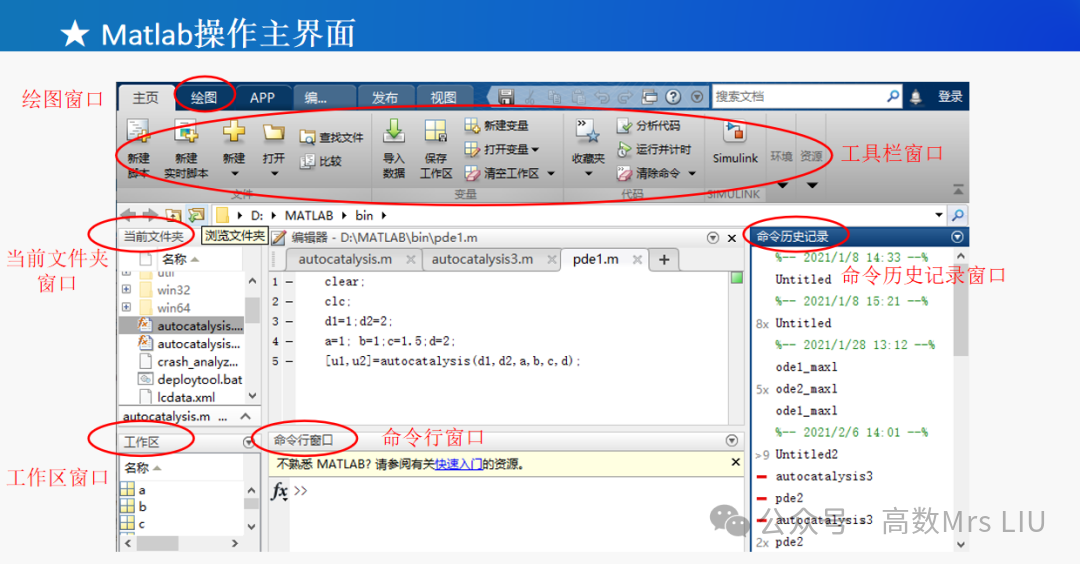Click the 新建实时脚本 (New Live Script) icon

point(186,132)
